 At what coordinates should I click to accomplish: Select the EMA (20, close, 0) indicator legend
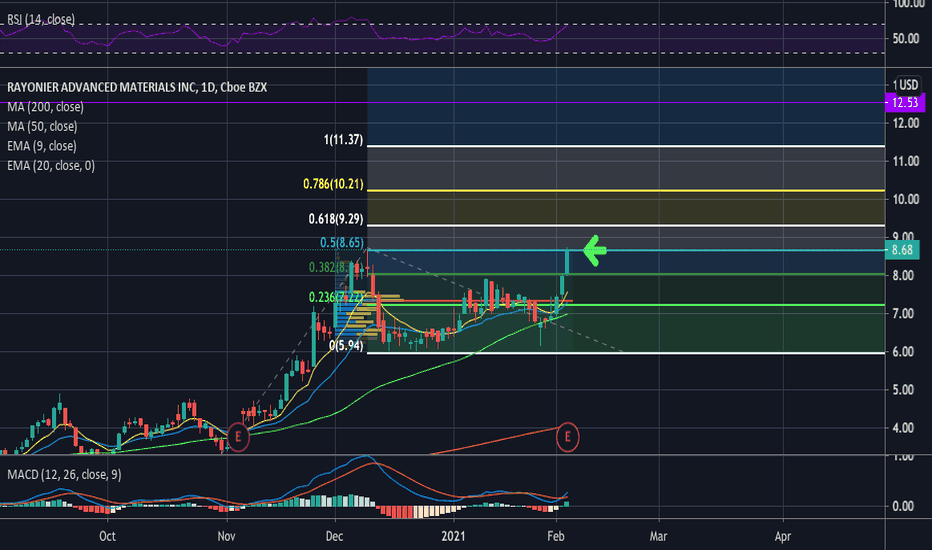point(51,166)
